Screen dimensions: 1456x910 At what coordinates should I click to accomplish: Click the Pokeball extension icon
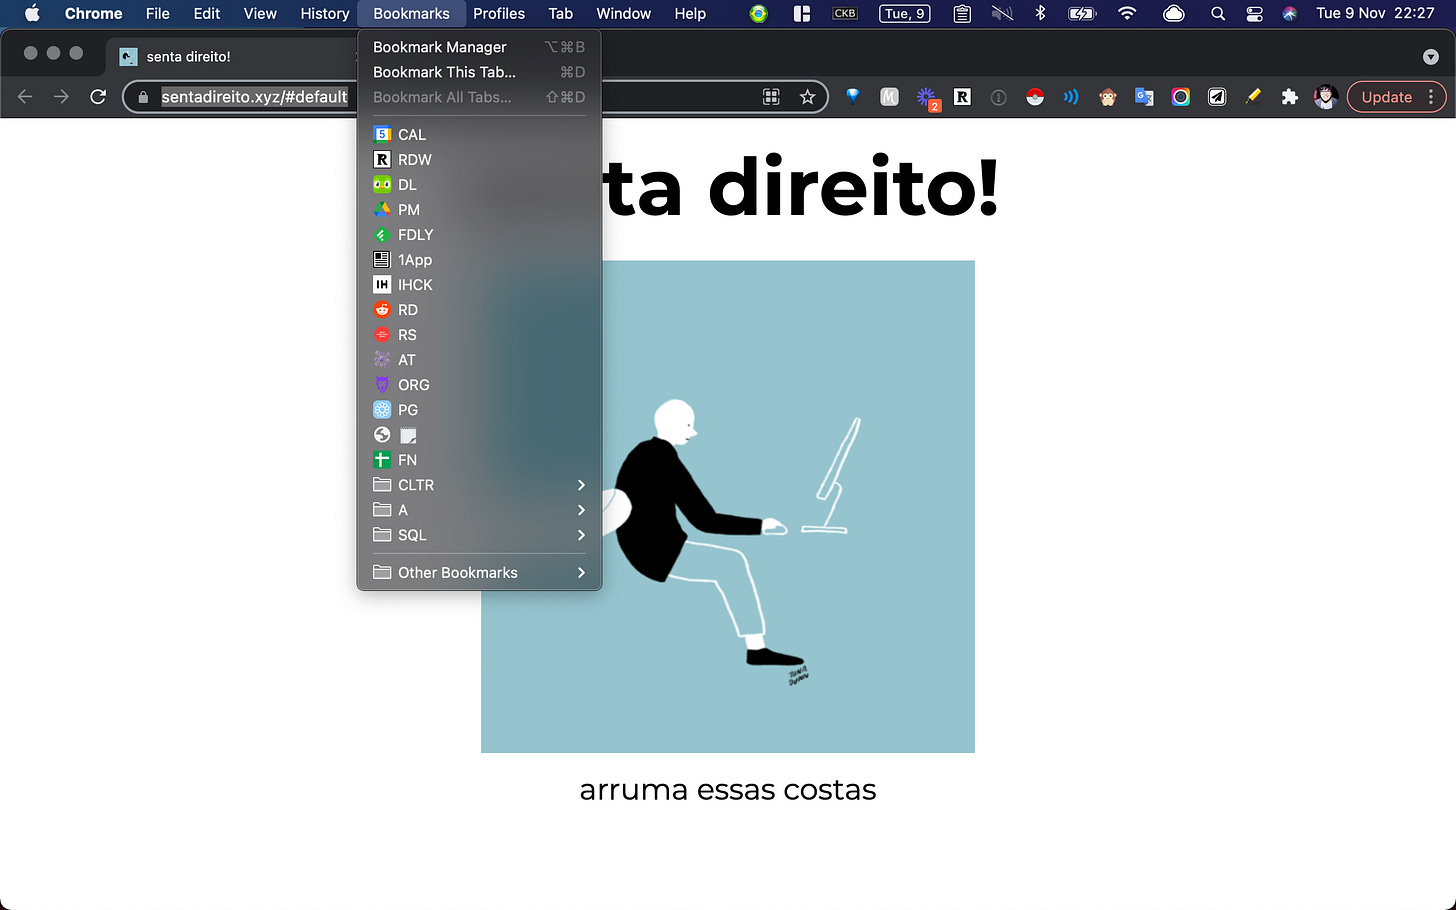point(1035,97)
